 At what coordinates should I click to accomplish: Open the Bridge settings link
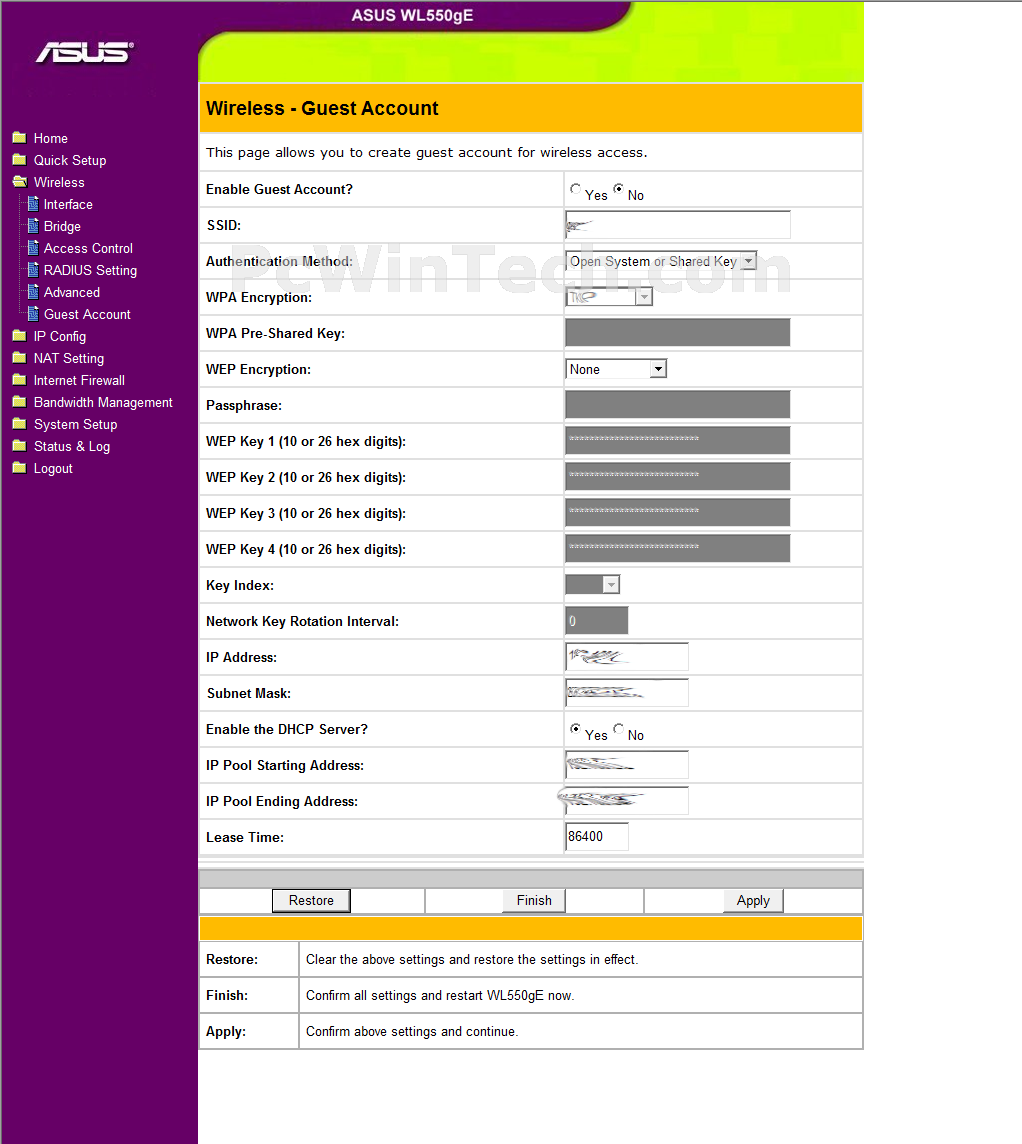pyautogui.click(x=62, y=226)
